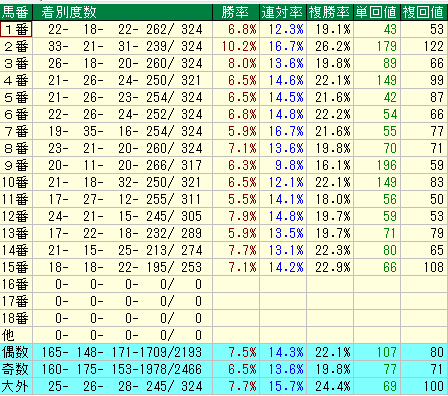
Task: Click the 12.1% 連対率 in the 10番 row
Action: point(286,182)
